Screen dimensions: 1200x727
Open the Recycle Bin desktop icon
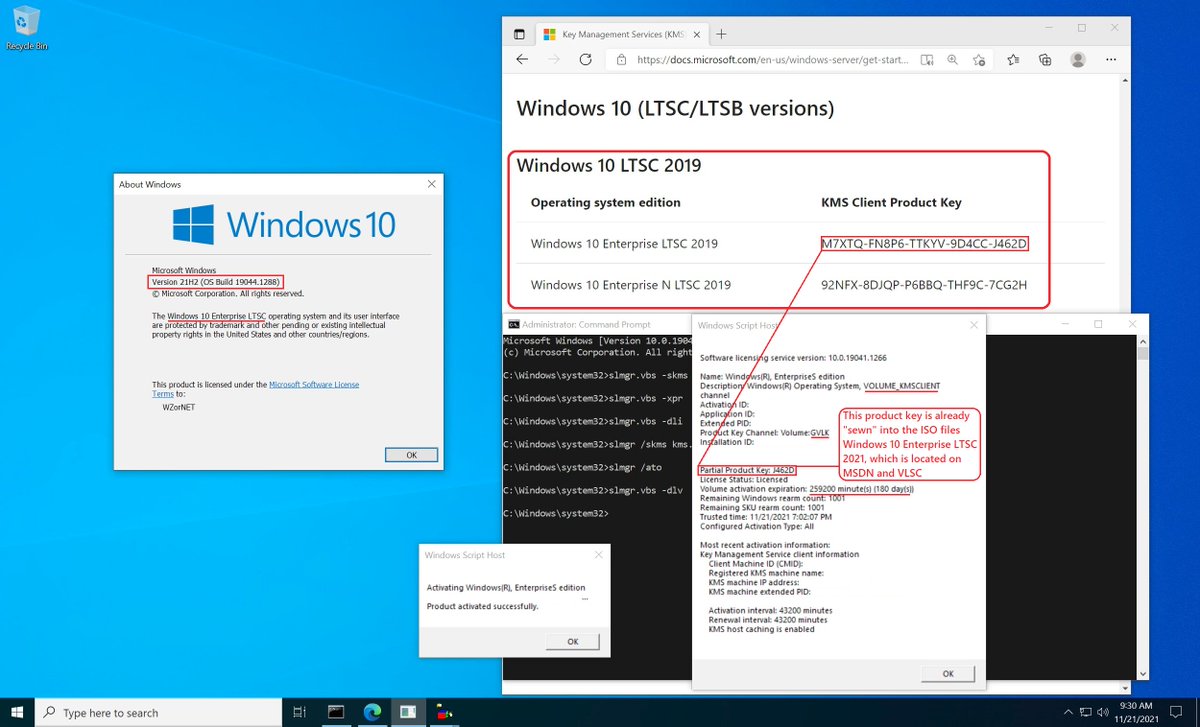(26, 27)
